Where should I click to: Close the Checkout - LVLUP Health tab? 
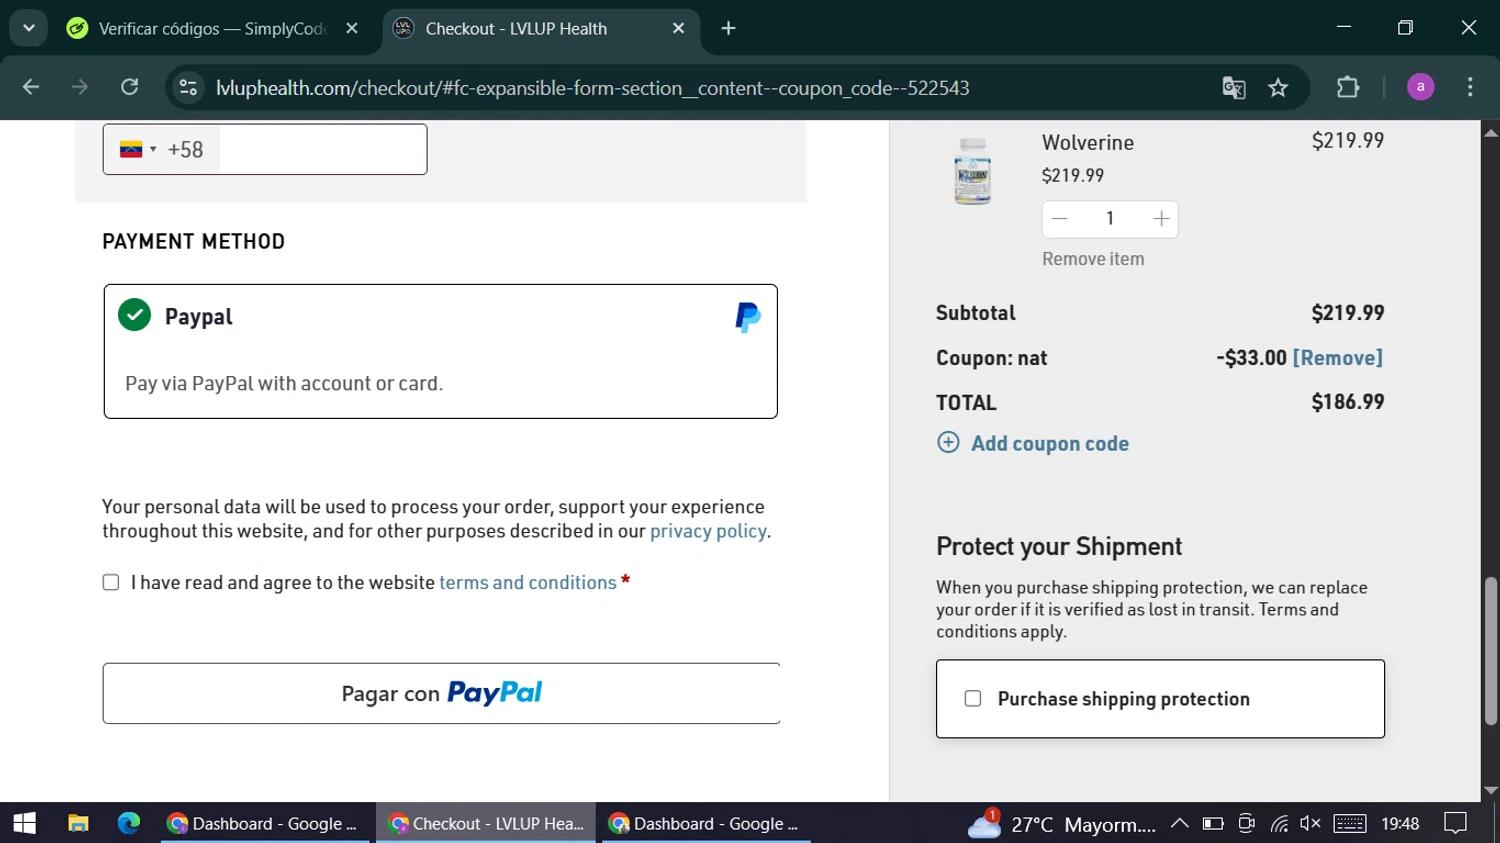point(679,28)
